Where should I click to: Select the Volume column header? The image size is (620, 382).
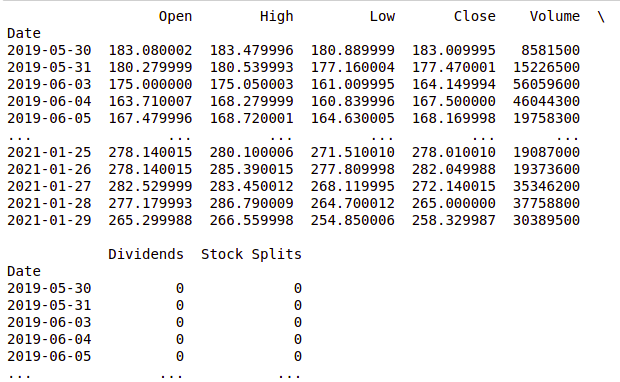(555, 16)
